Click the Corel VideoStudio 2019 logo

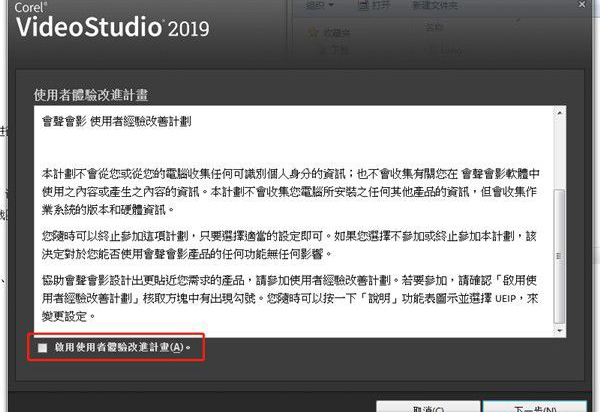[x=112, y=21]
